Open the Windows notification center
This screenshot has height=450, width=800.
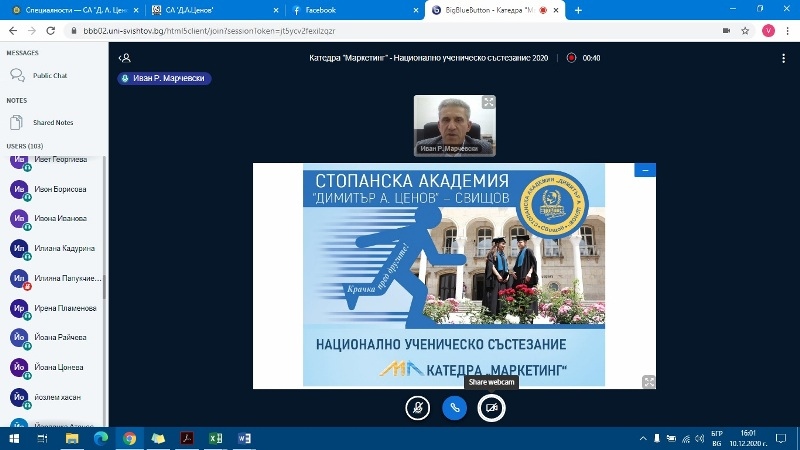coord(781,438)
